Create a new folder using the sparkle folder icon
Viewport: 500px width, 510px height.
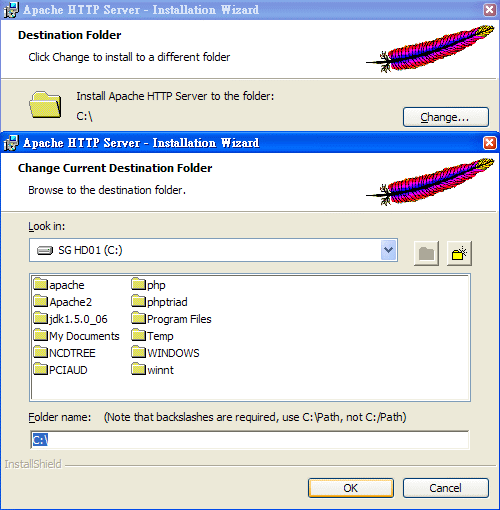459,253
